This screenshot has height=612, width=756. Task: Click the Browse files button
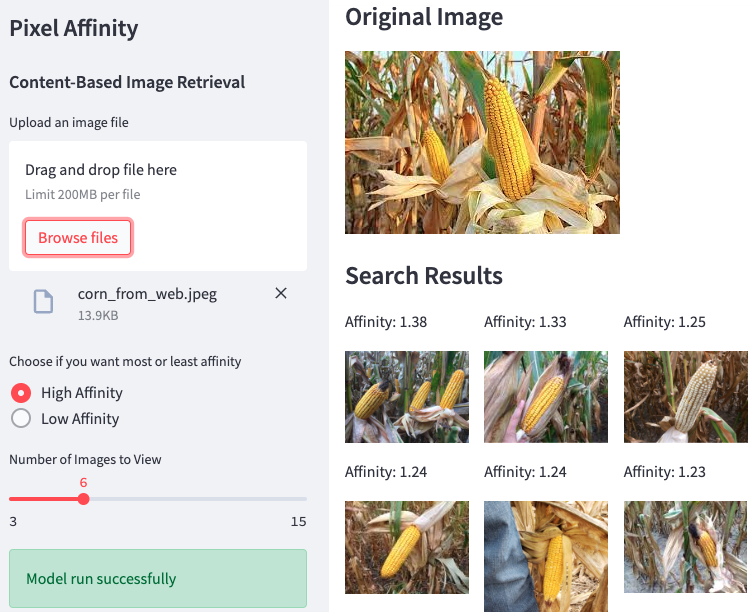click(x=78, y=238)
